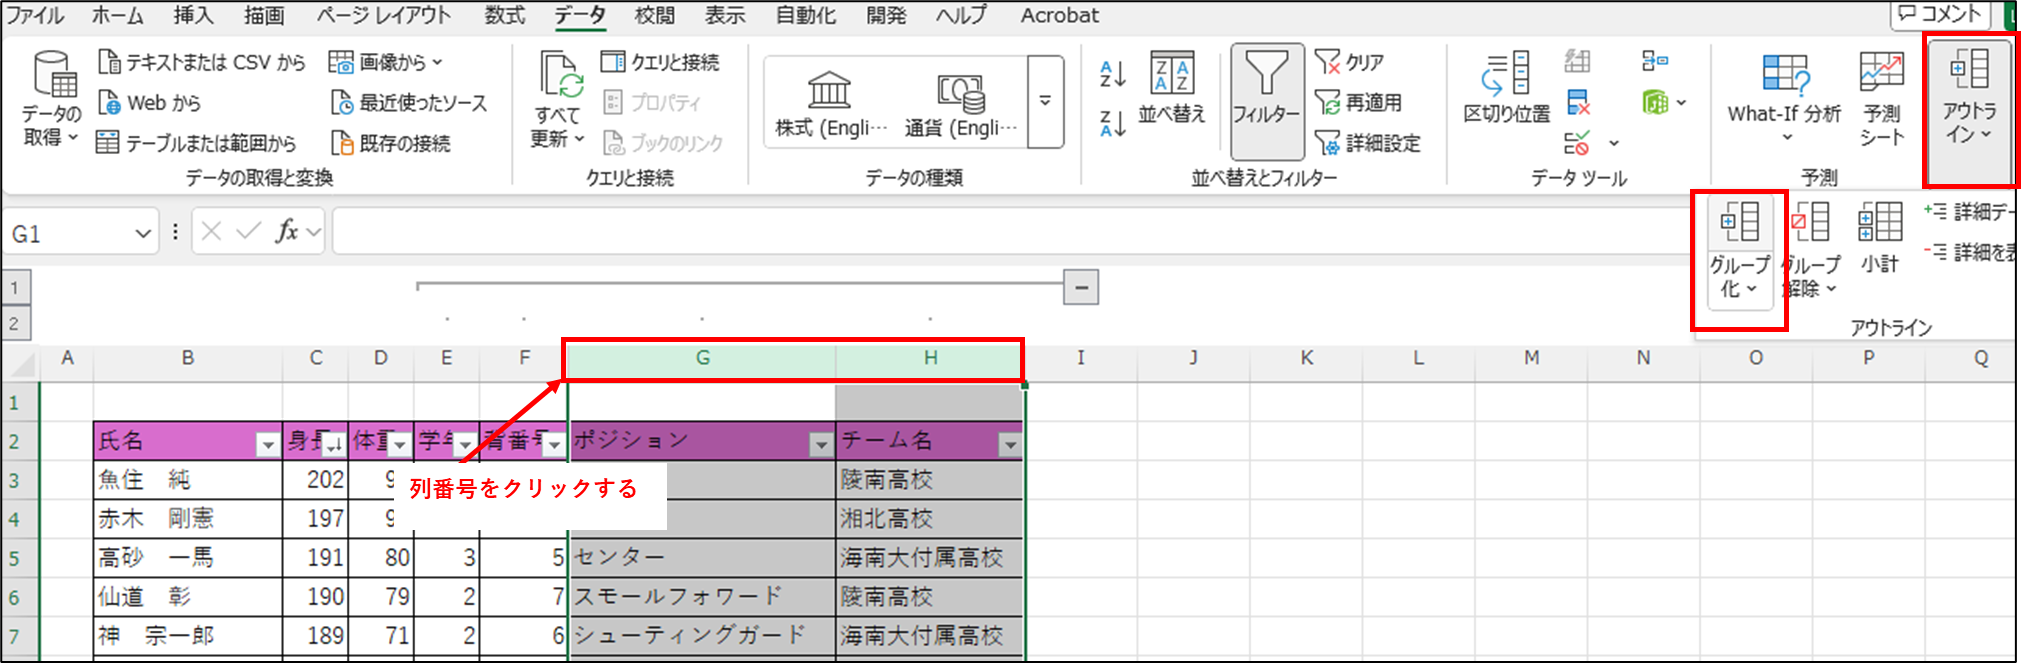Open the What-If 分析 menu
Image resolution: width=2021 pixels, height=663 pixels.
point(1785,97)
